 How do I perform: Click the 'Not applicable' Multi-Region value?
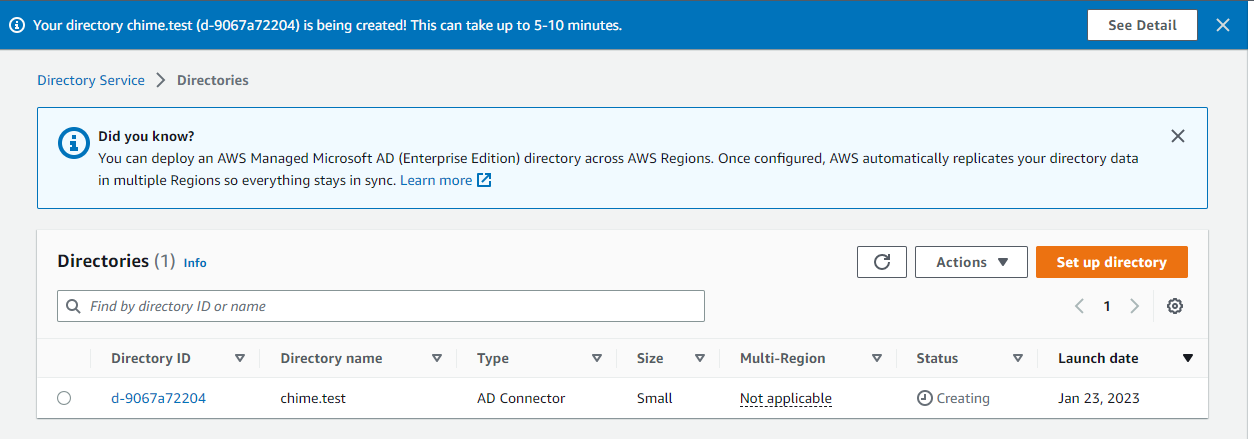tap(785, 398)
